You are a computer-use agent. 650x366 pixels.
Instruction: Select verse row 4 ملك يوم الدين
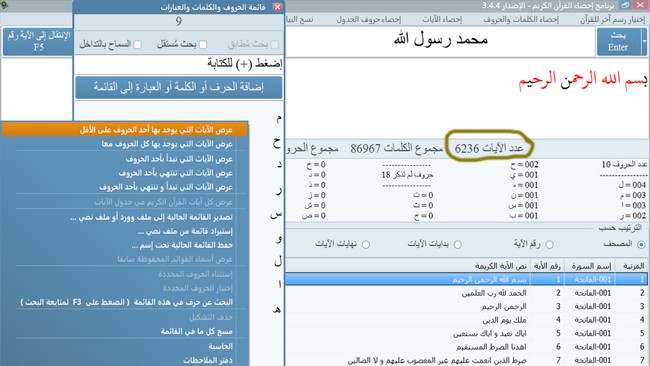(466, 320)
